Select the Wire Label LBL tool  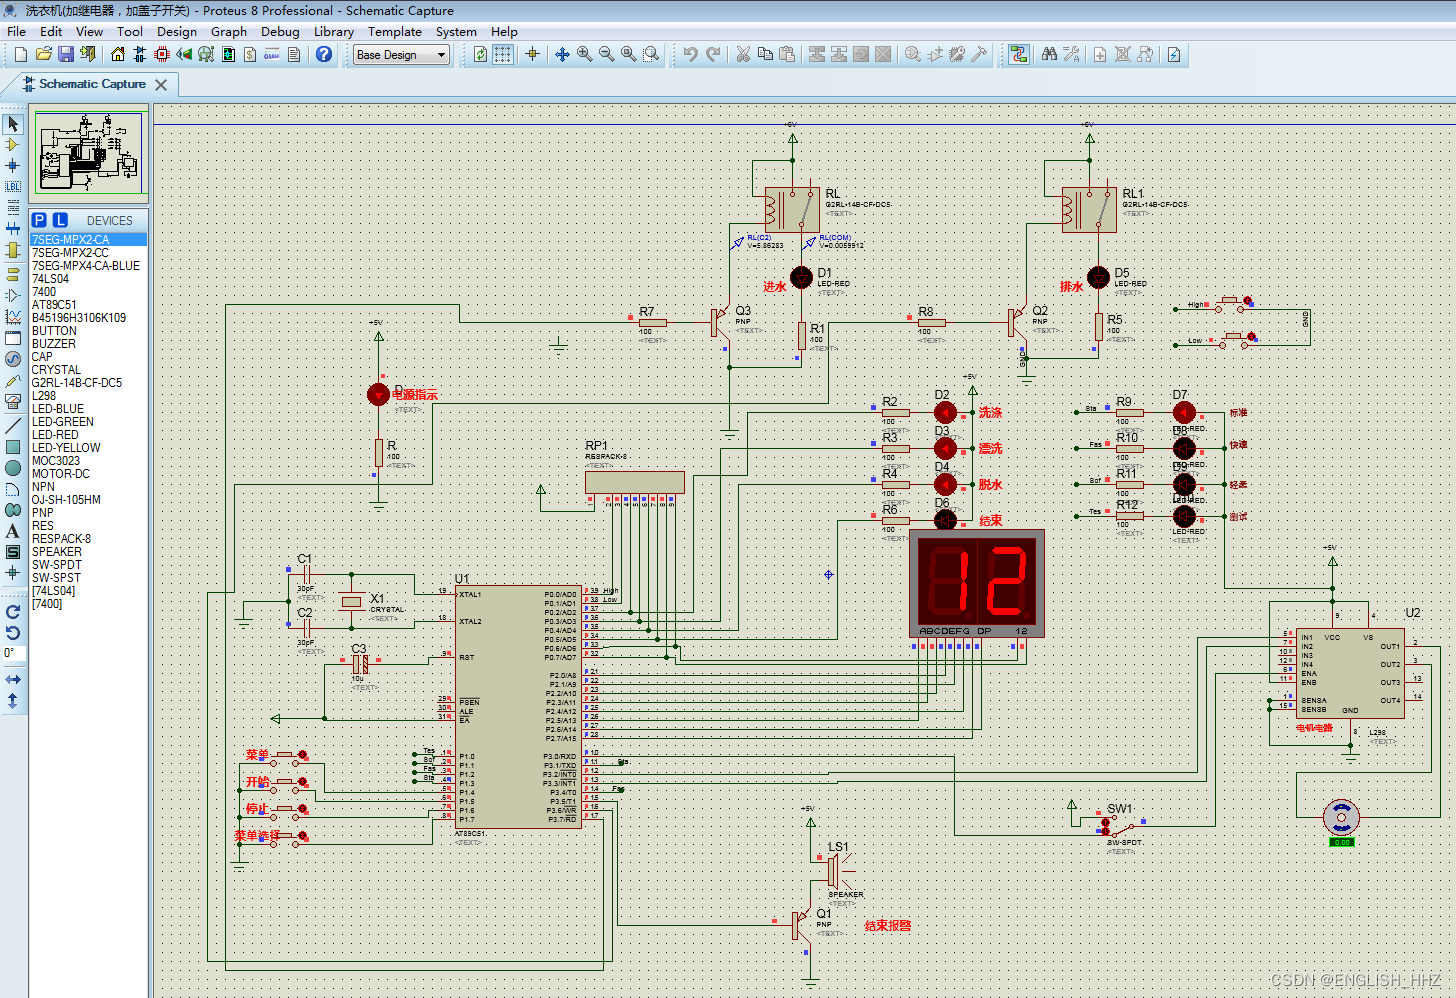point(13,186)
